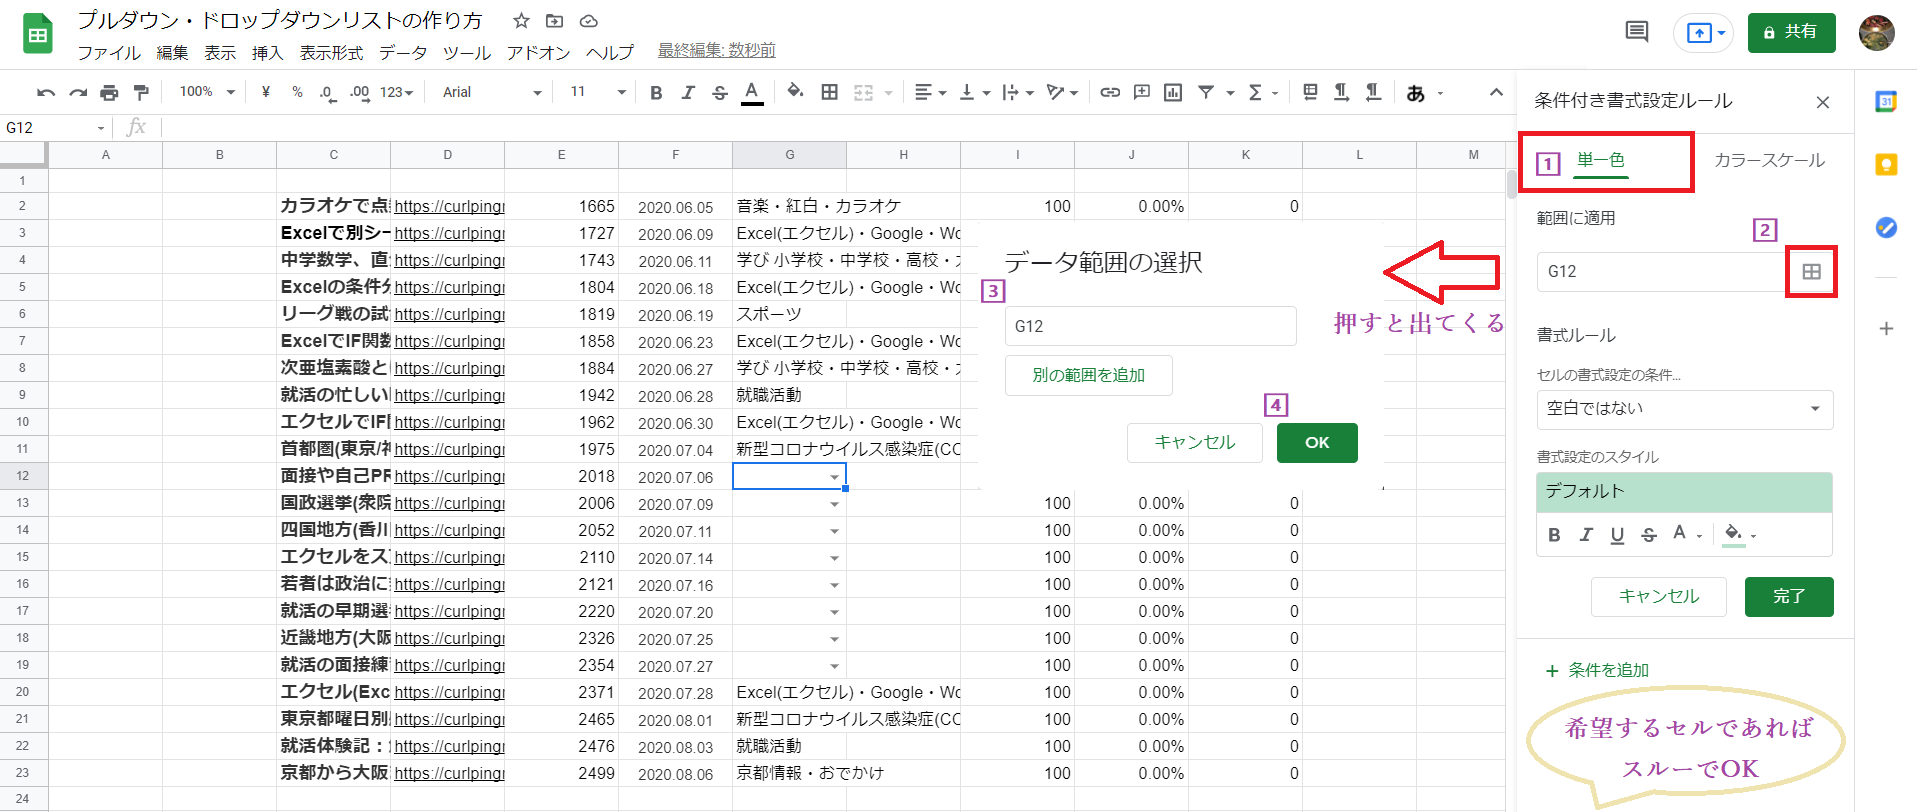Click キャンセル in the side panel
The width and height of the screenshot is (1920, 812).
pos(1659,597)
